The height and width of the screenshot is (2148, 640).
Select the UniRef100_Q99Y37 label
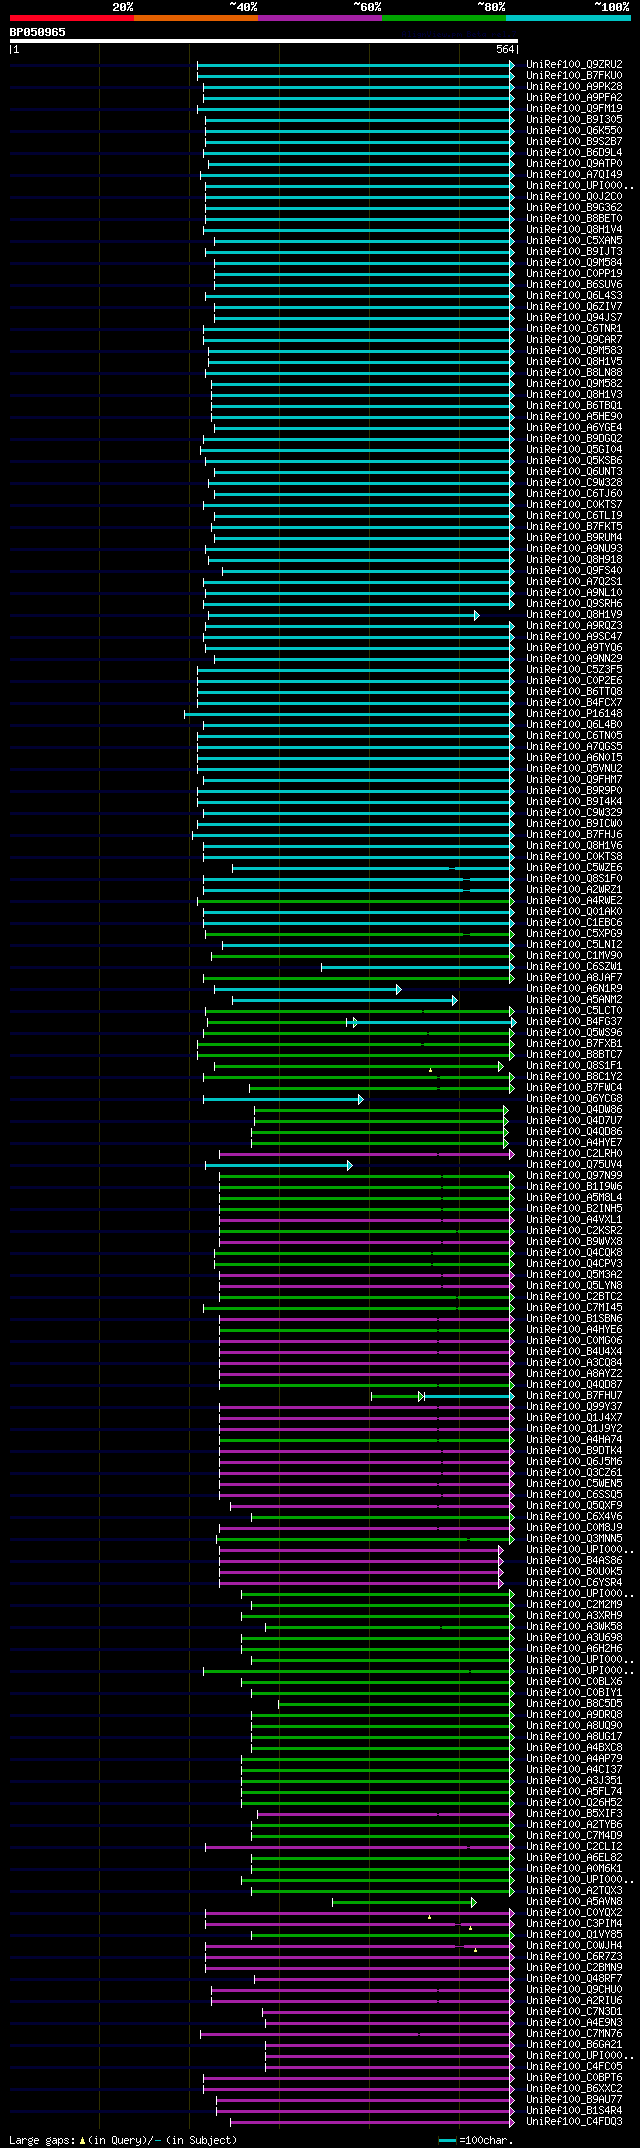point(574,1406)
